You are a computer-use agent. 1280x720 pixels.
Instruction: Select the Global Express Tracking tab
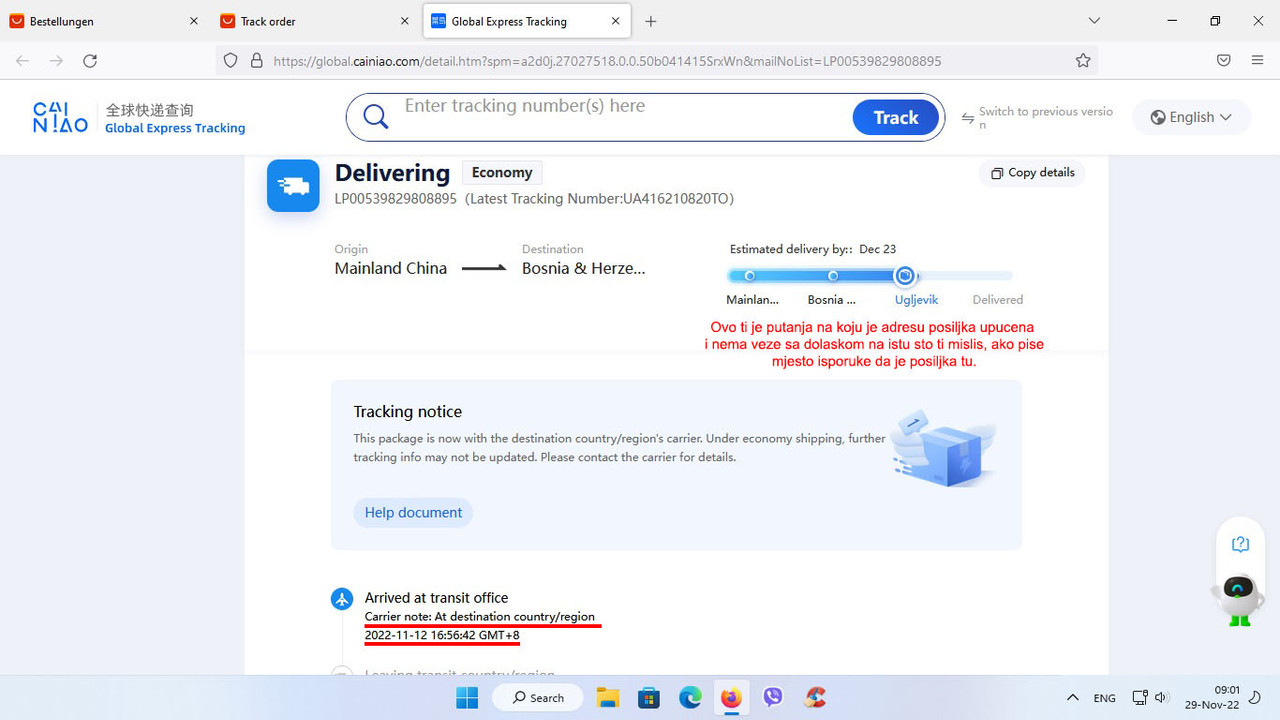tap(527, 21)
